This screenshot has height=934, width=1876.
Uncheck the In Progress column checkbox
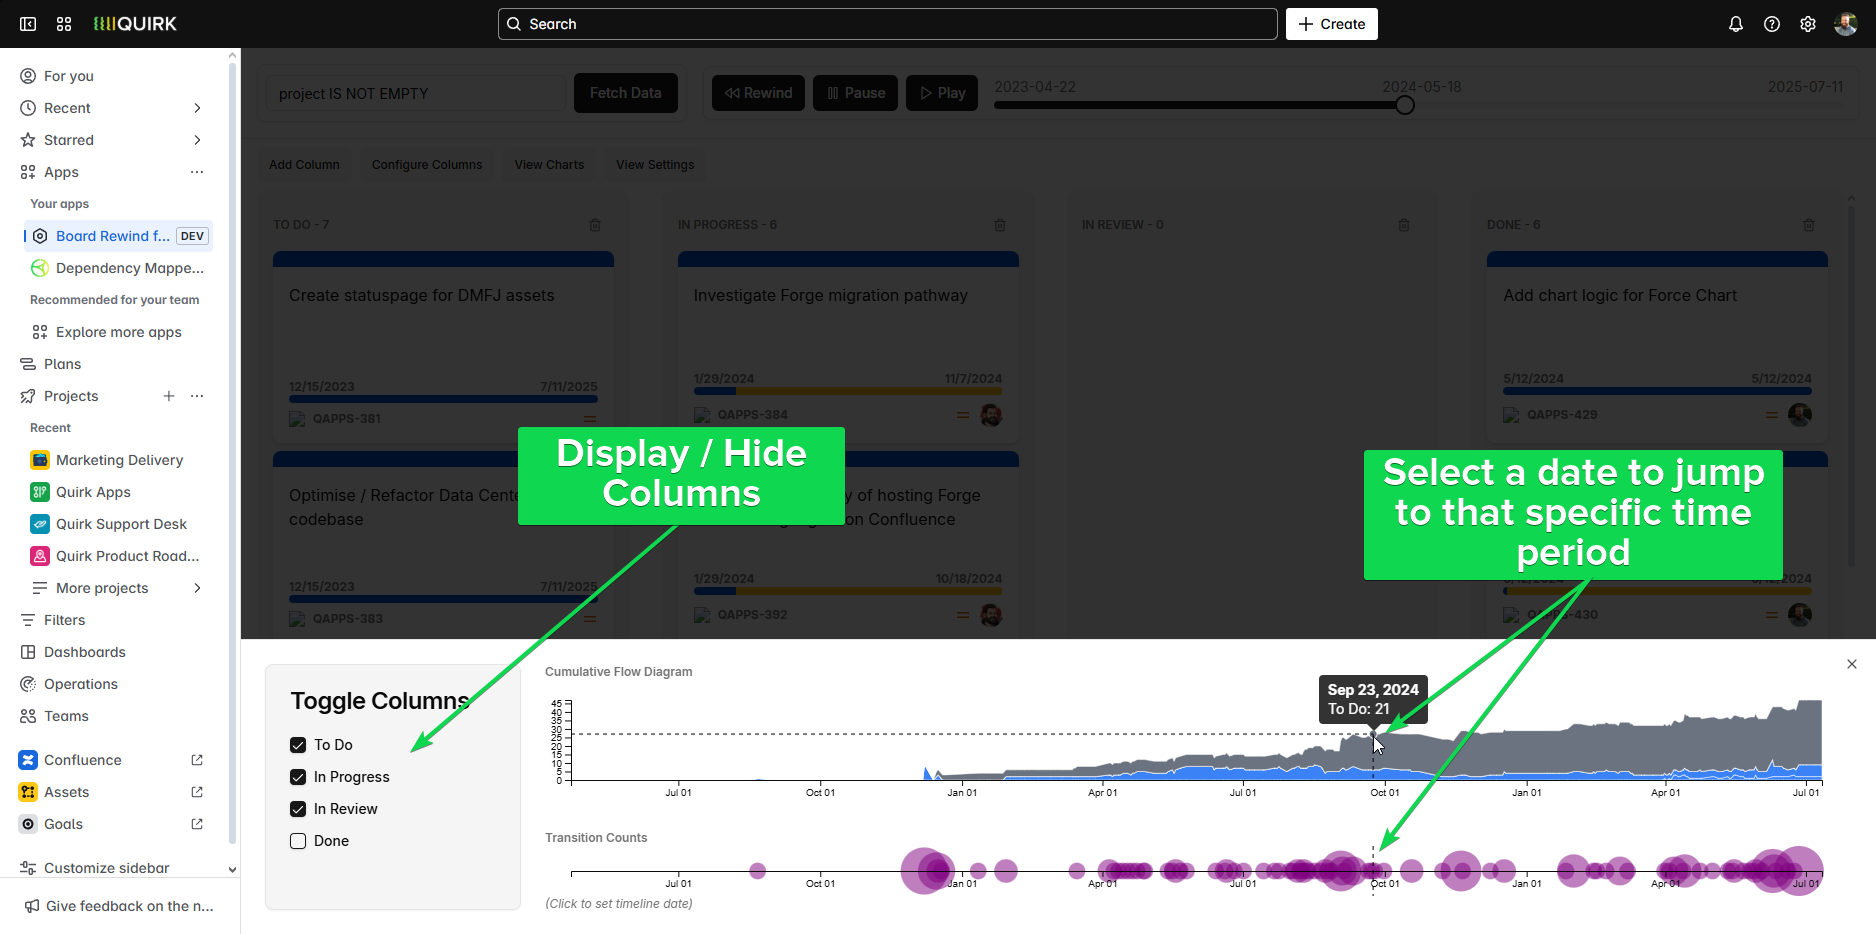click(298, 777)
